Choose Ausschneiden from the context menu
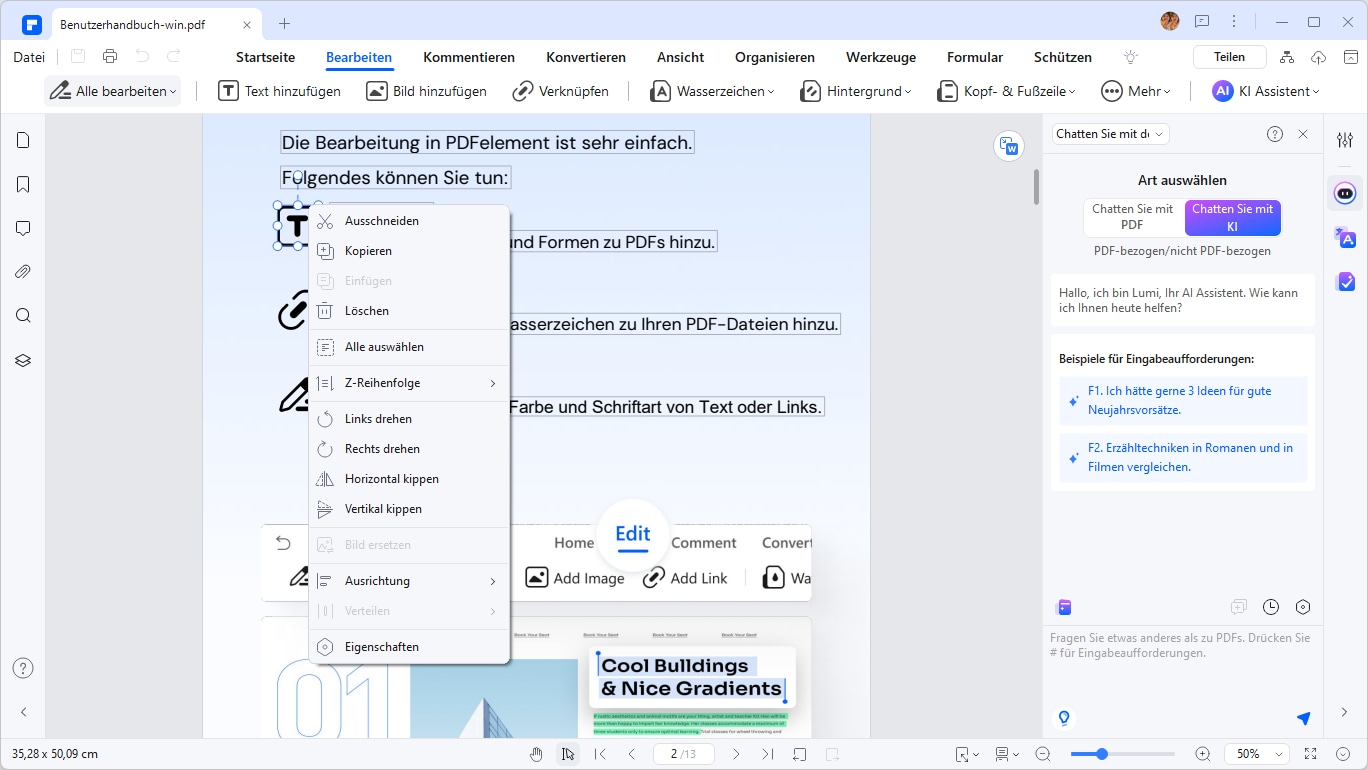 click(x=409, y=221)
